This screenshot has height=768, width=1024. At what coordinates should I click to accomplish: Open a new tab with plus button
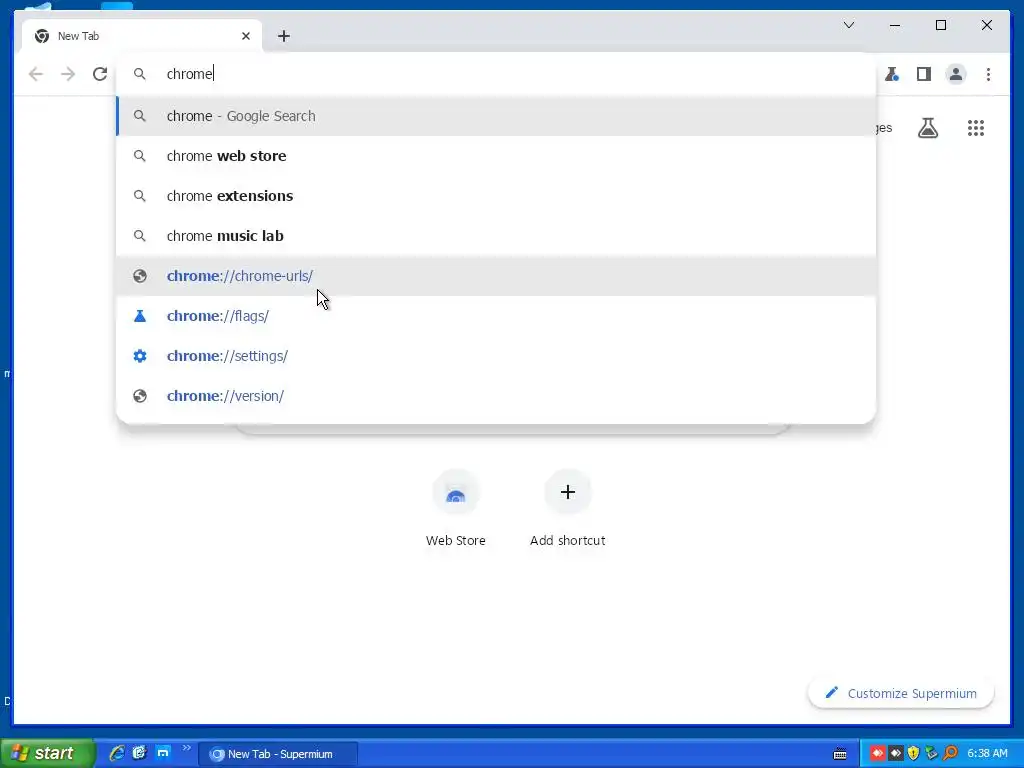click(283, 36)
